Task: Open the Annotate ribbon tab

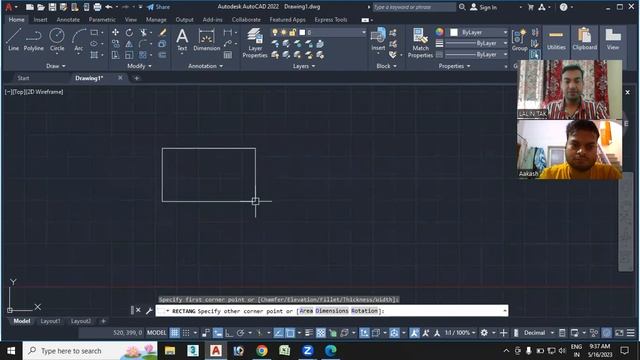Action: [68, 20]
